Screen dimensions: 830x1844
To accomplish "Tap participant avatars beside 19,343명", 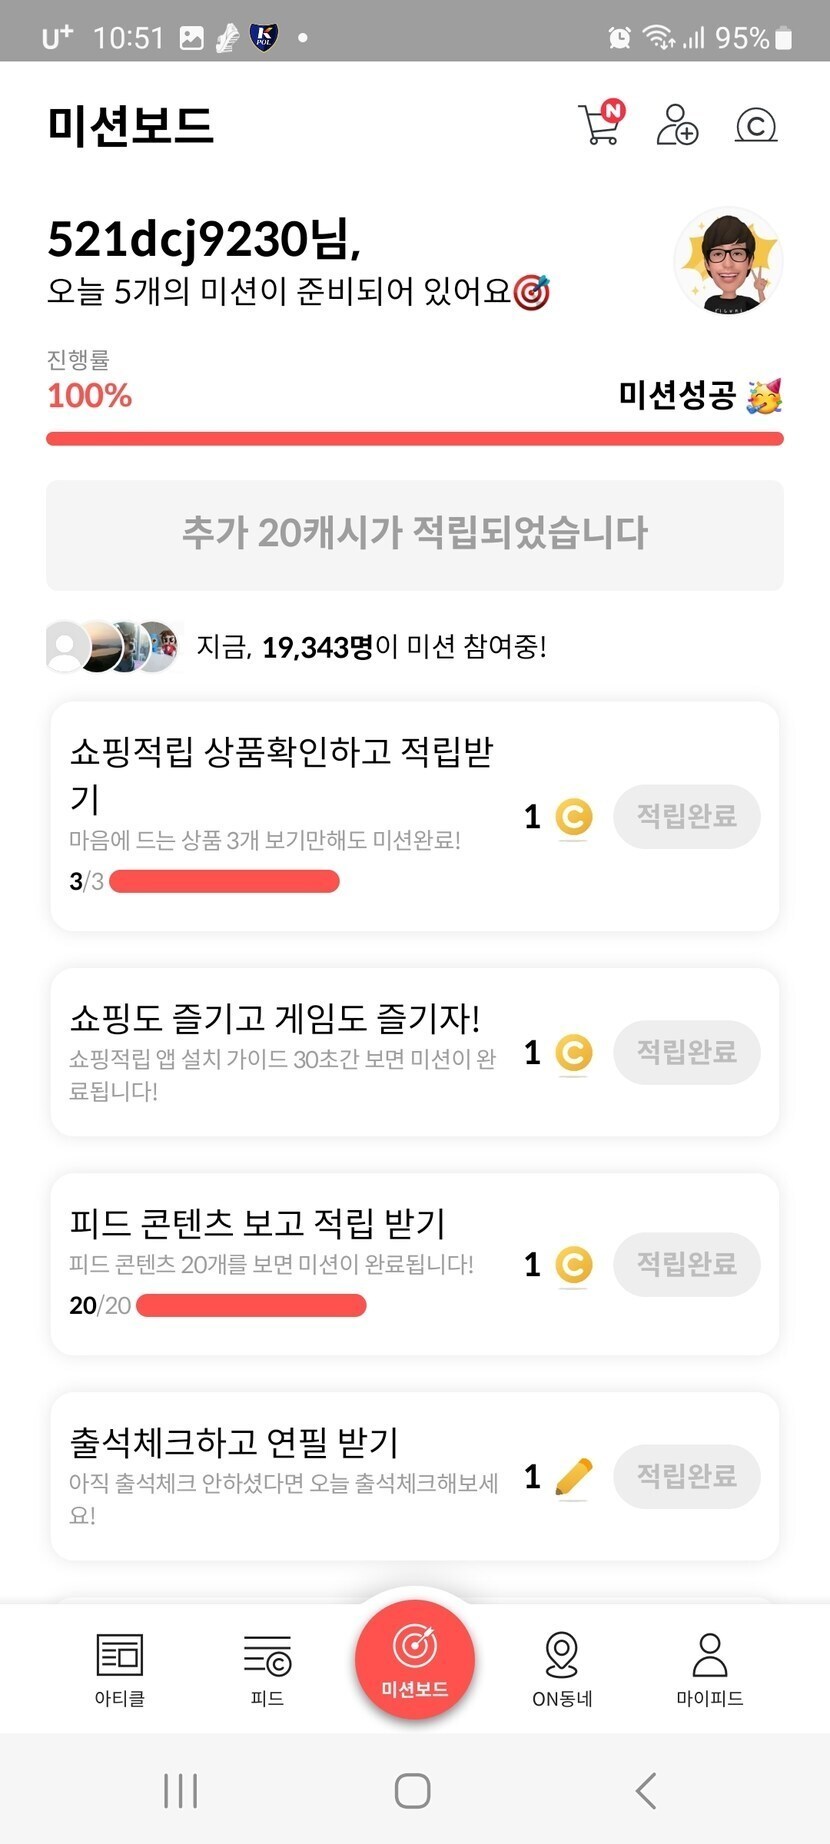I will pos(112,647).
